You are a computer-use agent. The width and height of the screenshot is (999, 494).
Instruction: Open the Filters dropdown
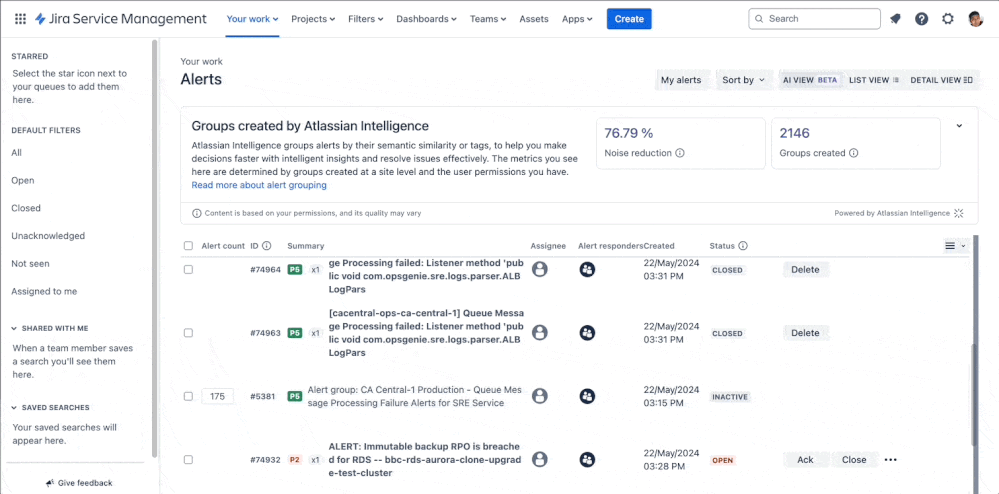(x=366, y=19)
